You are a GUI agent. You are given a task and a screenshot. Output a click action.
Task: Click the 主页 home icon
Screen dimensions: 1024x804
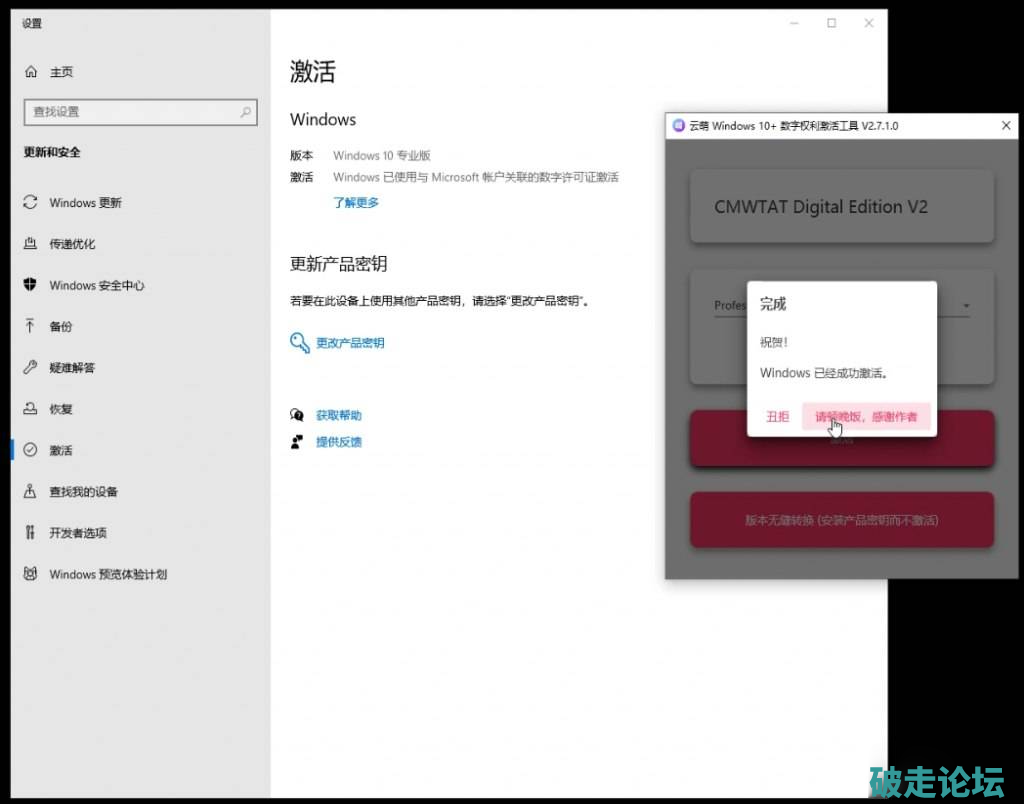pos(31,72)
